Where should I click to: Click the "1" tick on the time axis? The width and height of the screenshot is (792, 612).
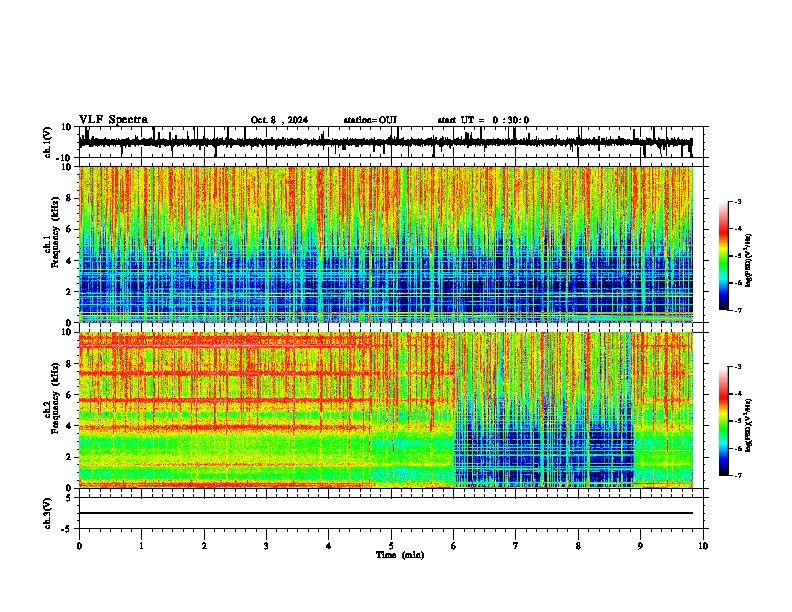click(141, 546)
